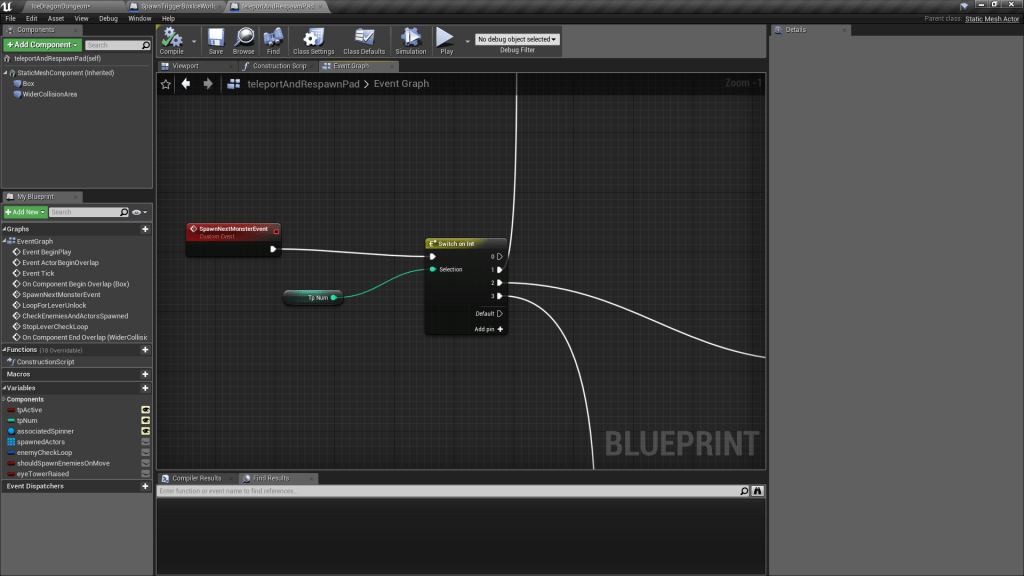Bookmark graph with the star icon
The width and height of the screenshot is (1024, 576).
coord(166,84)
